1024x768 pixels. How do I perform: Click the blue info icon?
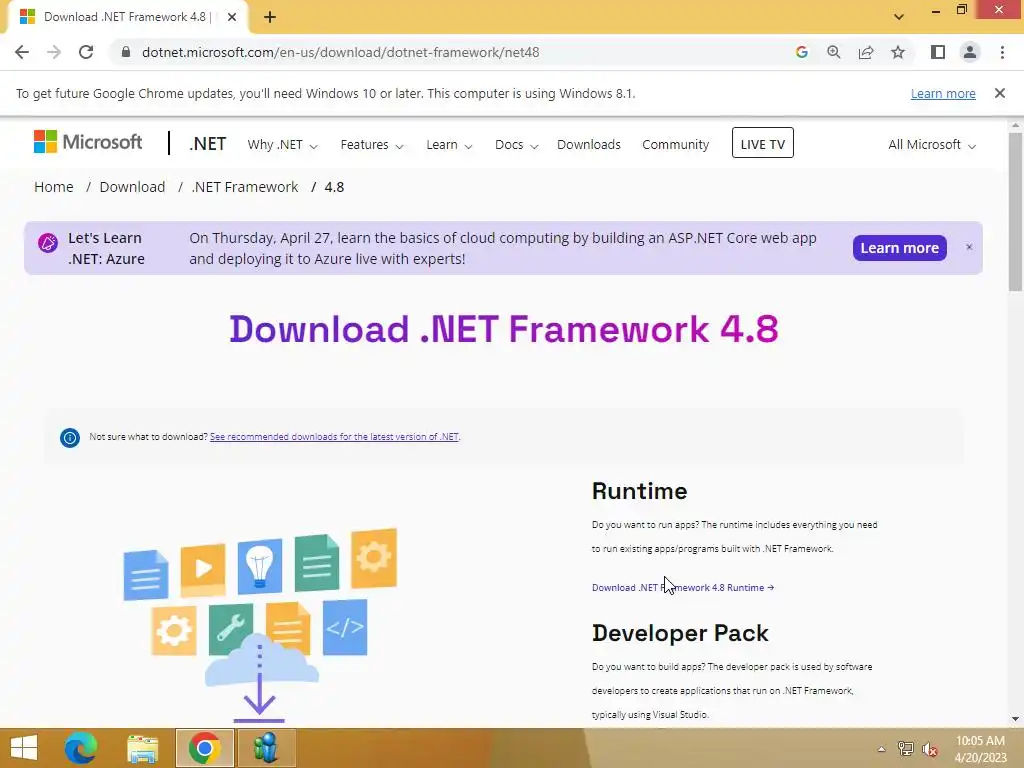point(70,438)
